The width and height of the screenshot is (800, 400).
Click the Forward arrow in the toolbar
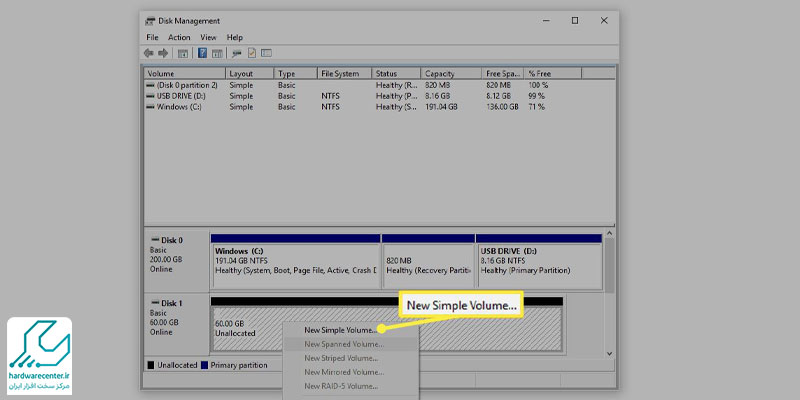click(163, 53)
